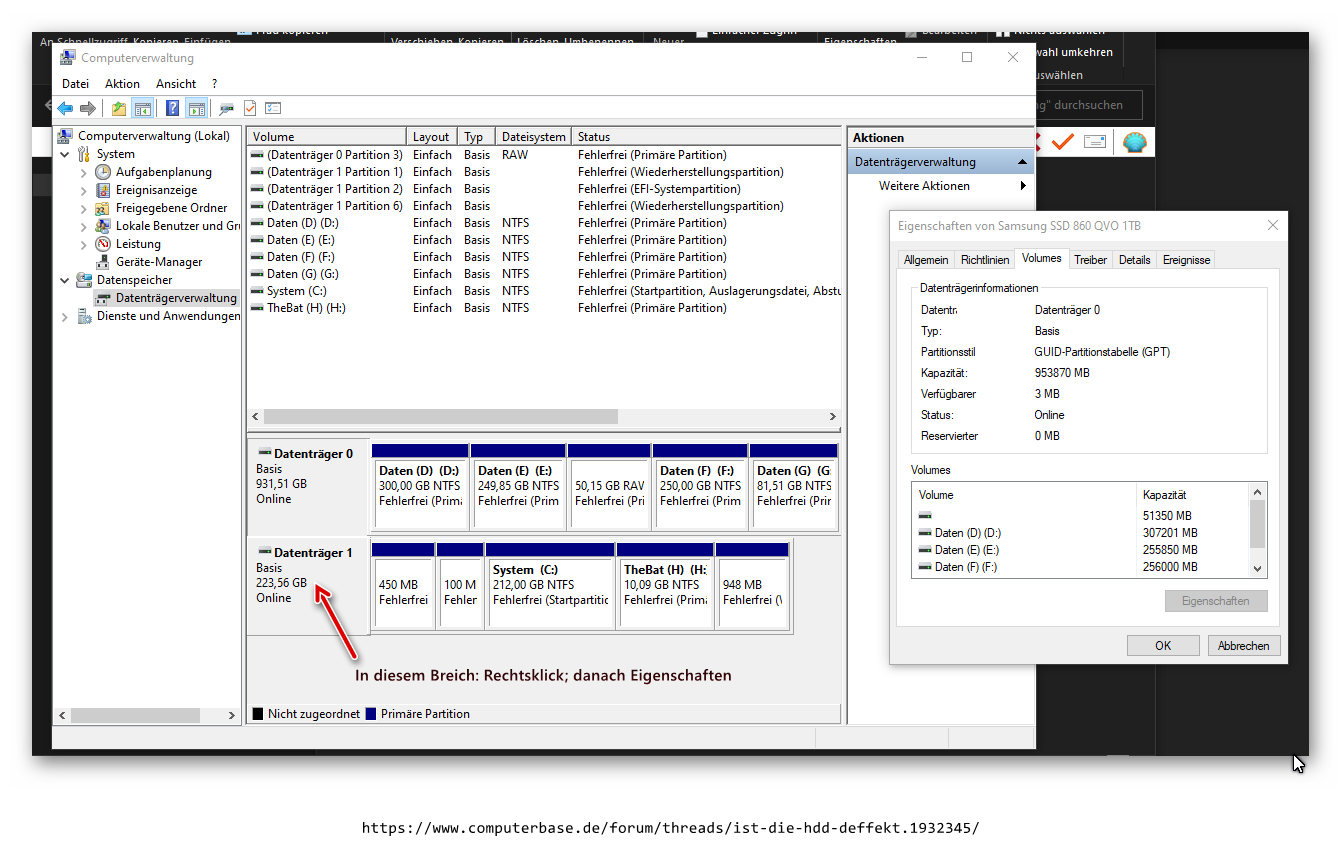Click the Forward arrow in Computerverwaltung toolbar

[88, 108]
